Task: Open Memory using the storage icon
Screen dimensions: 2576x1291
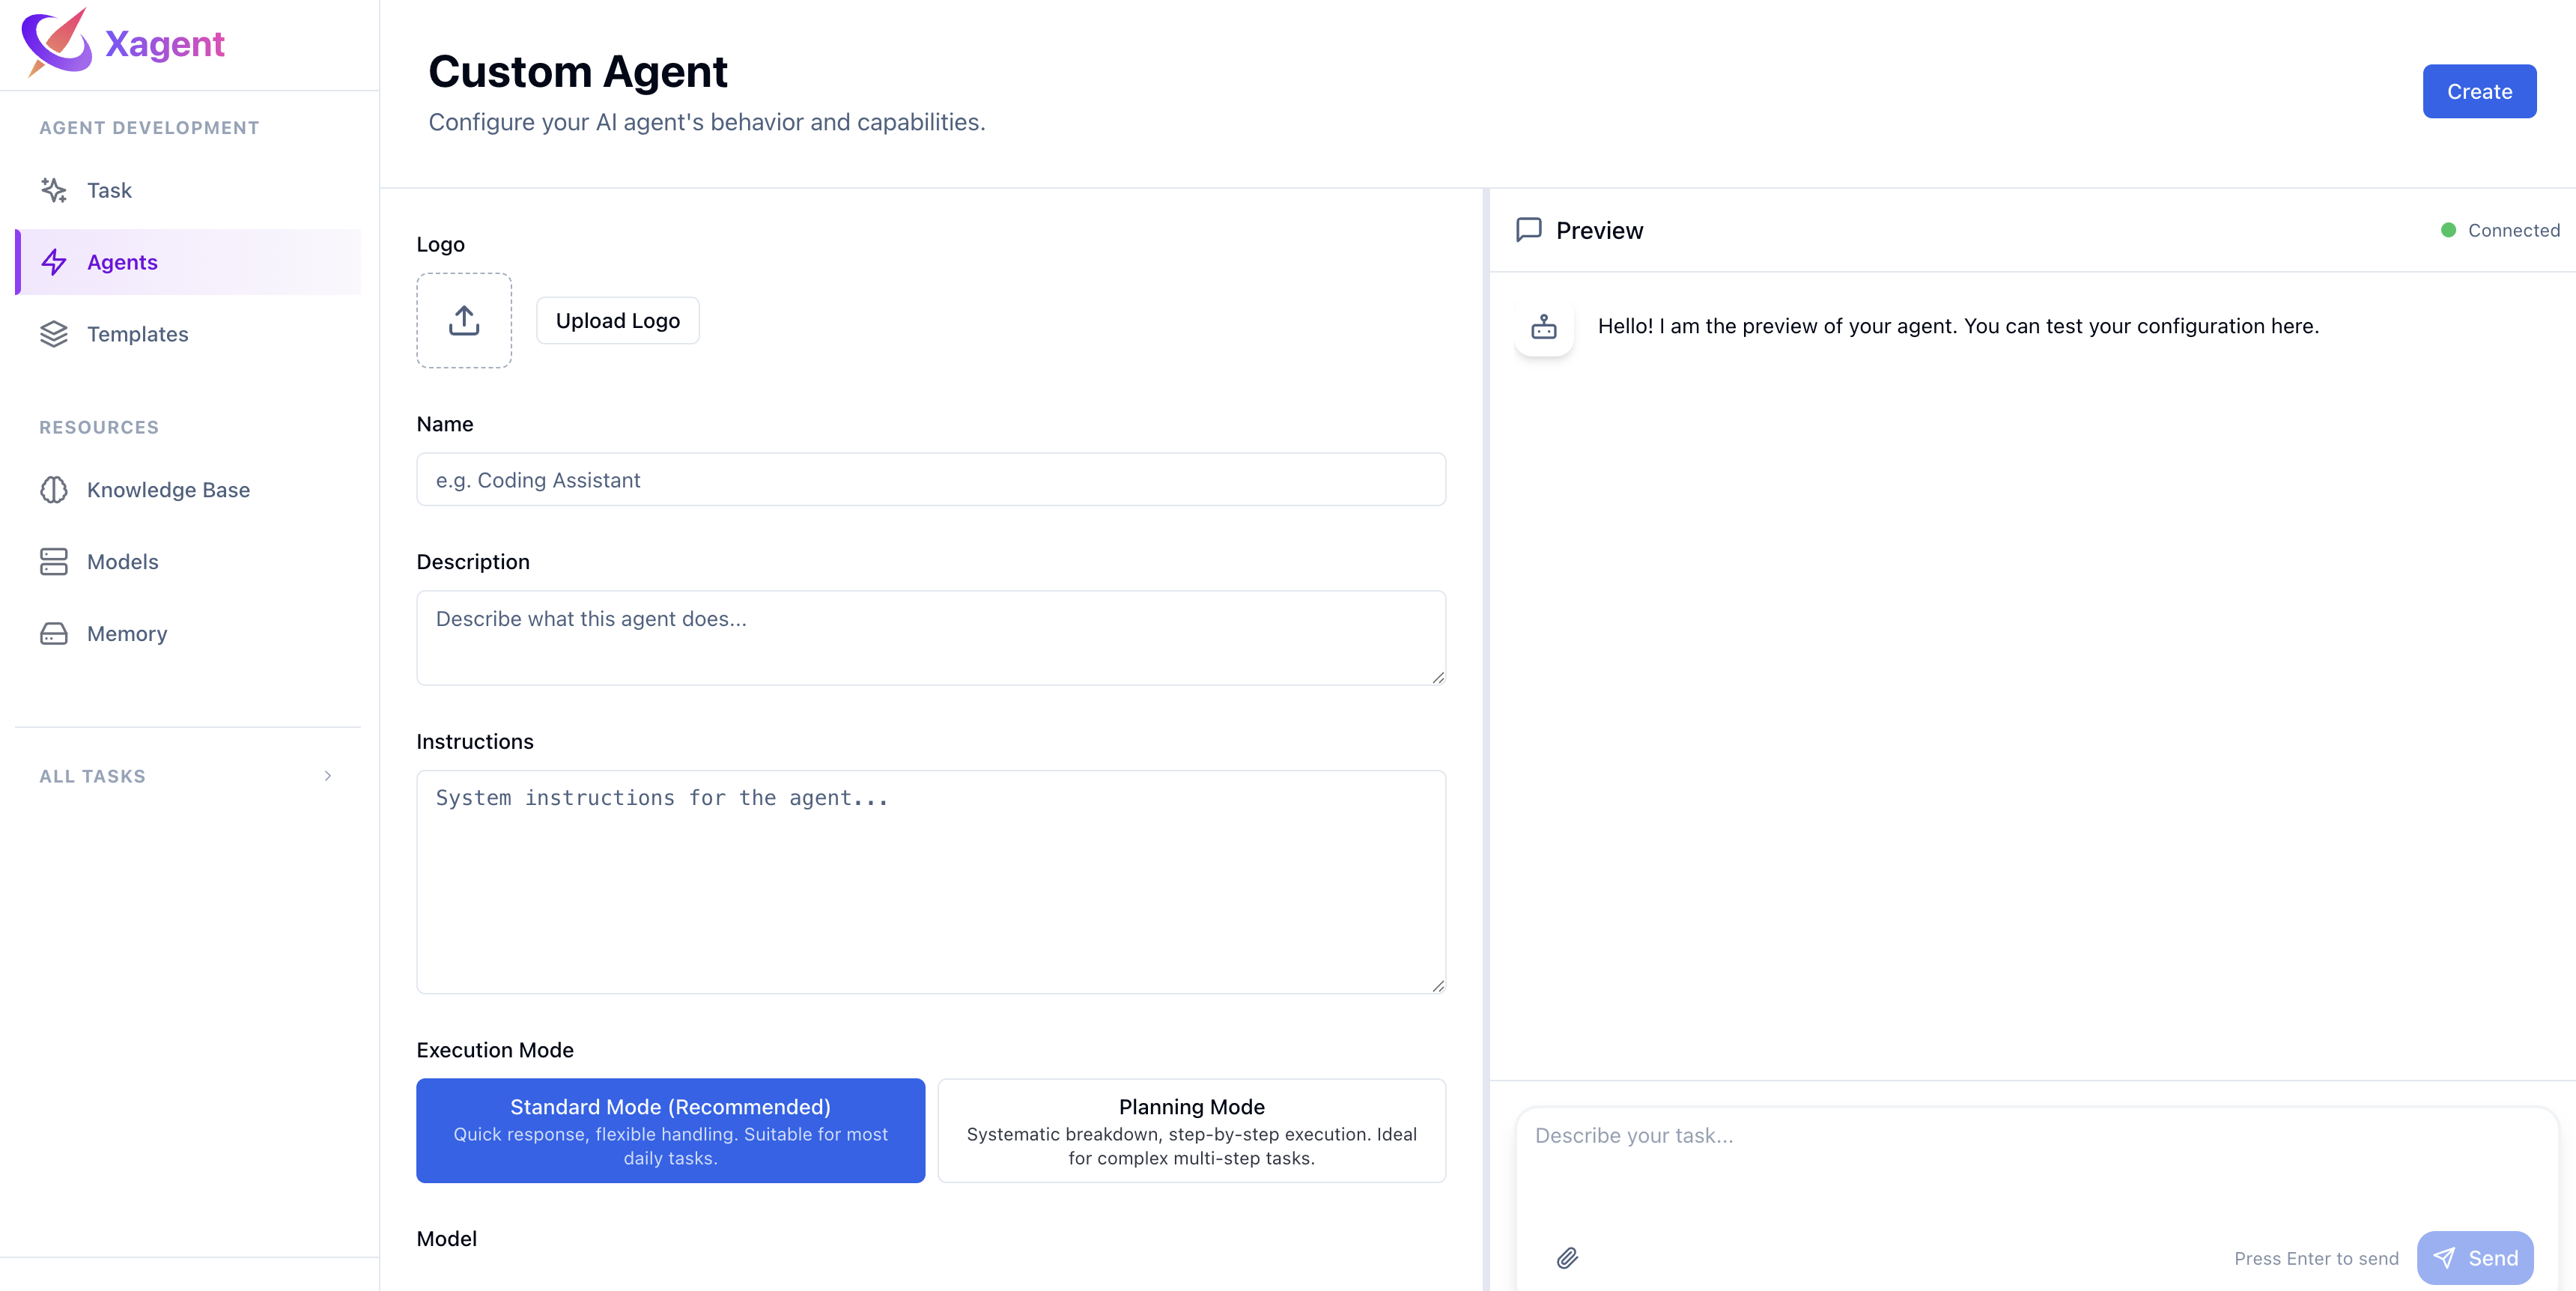Action: 53,633
